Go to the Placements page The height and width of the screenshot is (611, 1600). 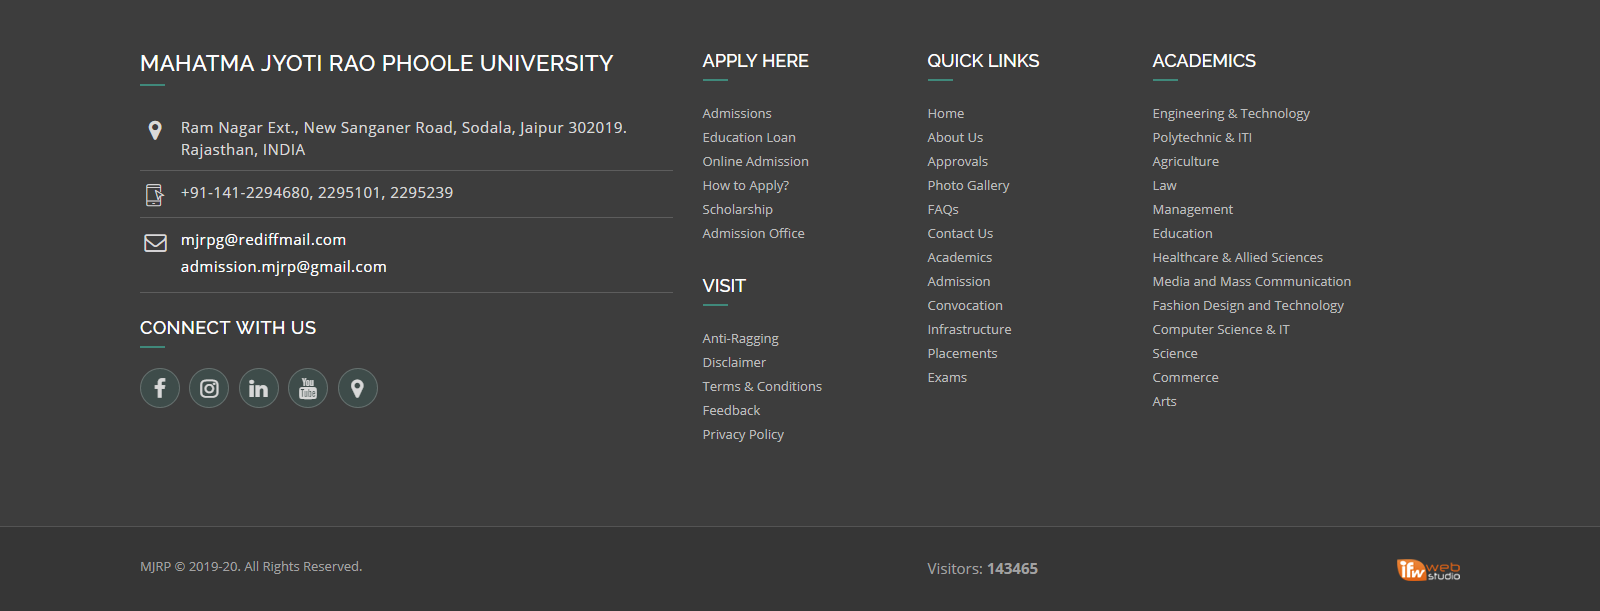(x=962, y=354)
